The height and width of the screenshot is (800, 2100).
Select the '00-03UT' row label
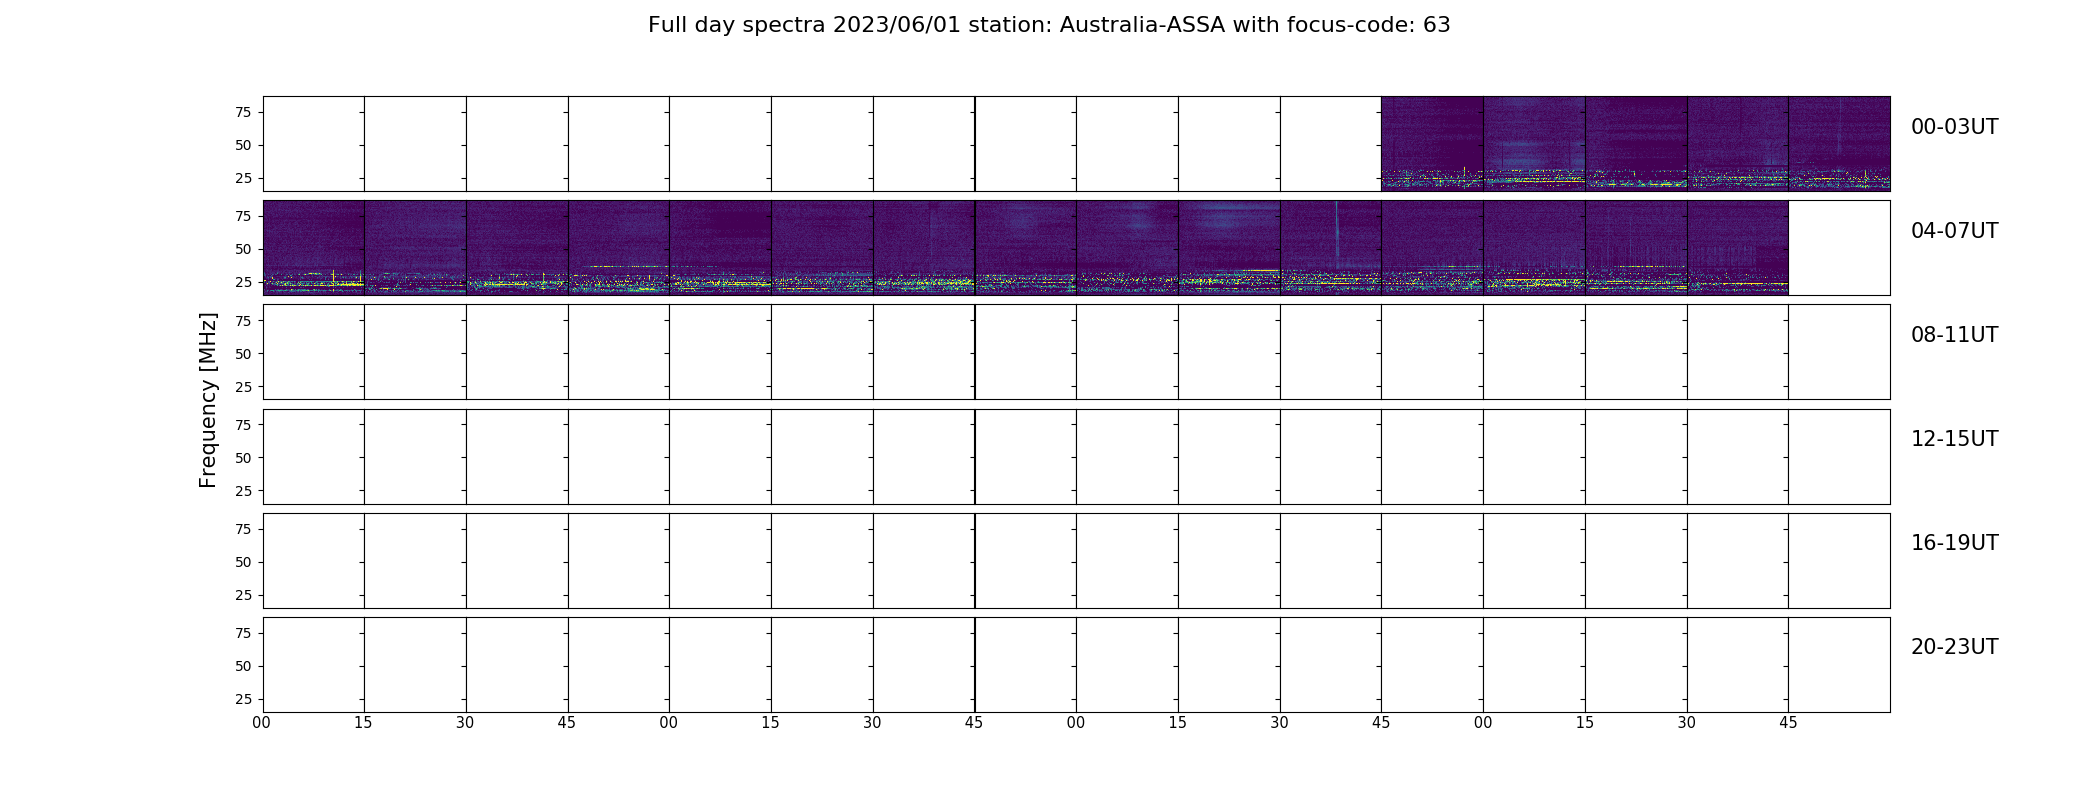tap(1954, 127)
